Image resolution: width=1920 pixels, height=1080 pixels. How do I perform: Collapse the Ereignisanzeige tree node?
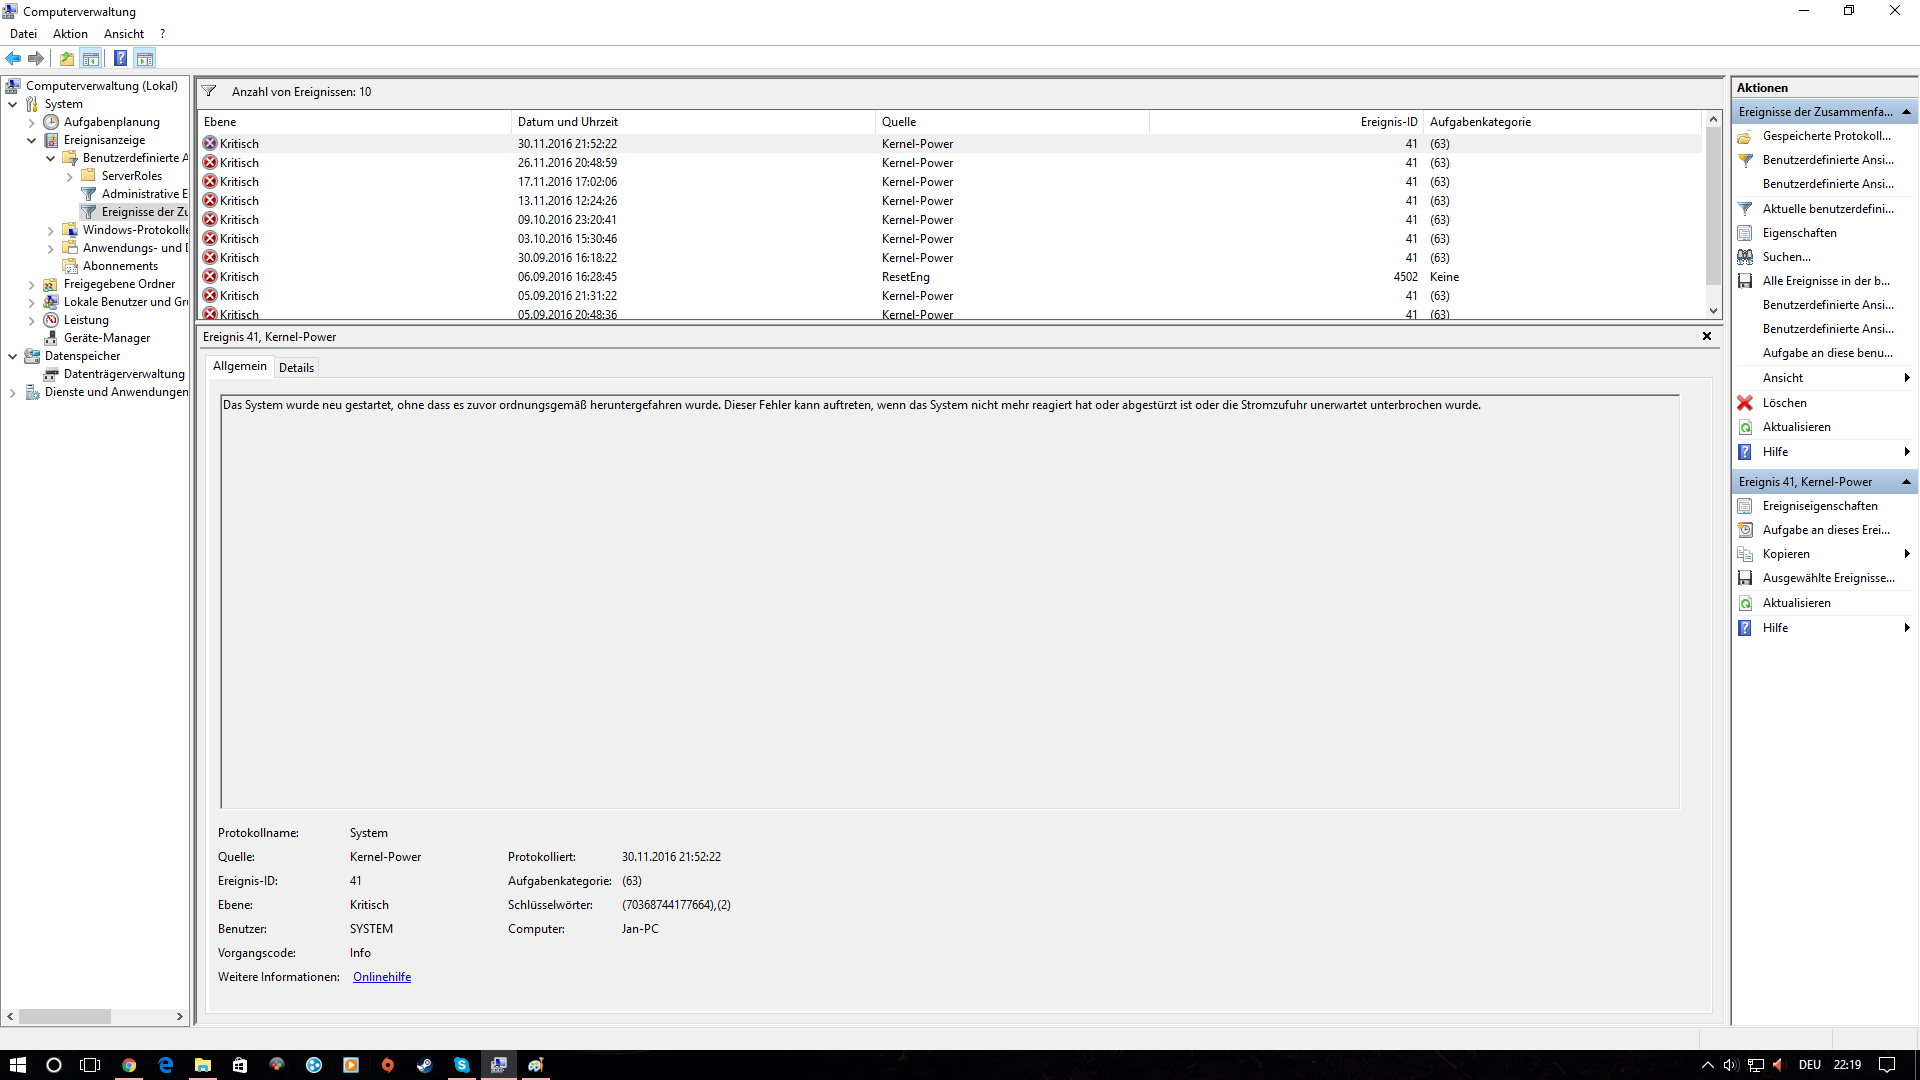click(x=32, y=140)
